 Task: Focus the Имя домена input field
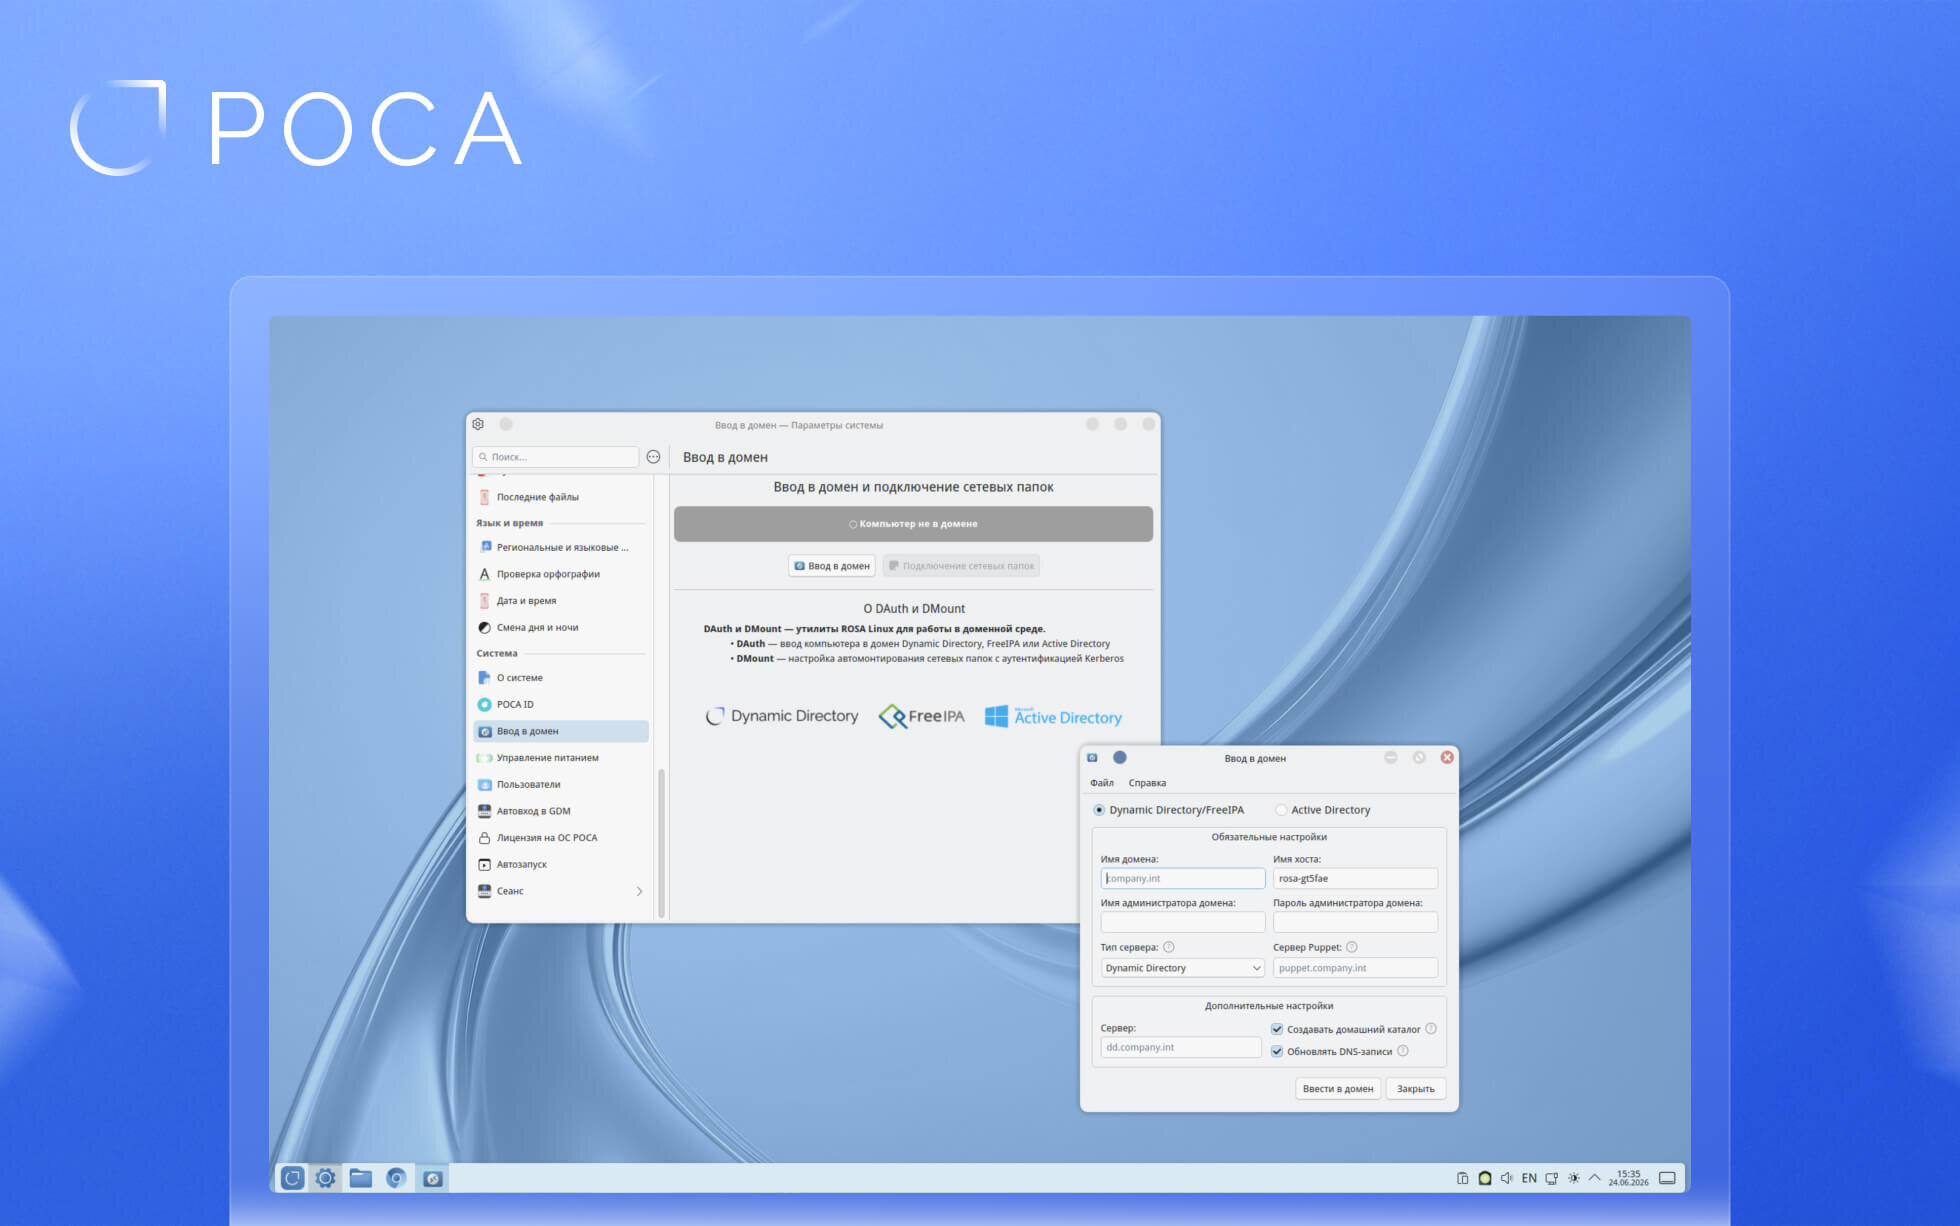coord(1183,878)
